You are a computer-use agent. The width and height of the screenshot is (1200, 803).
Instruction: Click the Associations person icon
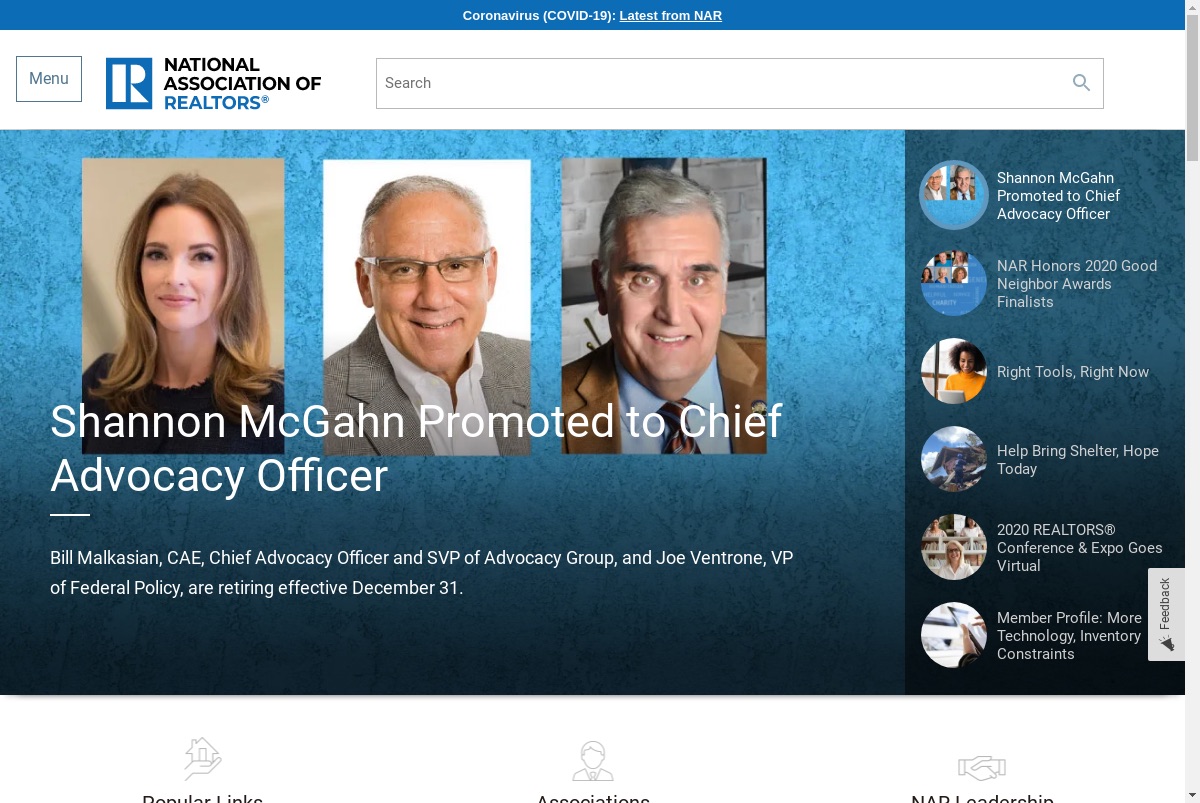coord(593,761)
